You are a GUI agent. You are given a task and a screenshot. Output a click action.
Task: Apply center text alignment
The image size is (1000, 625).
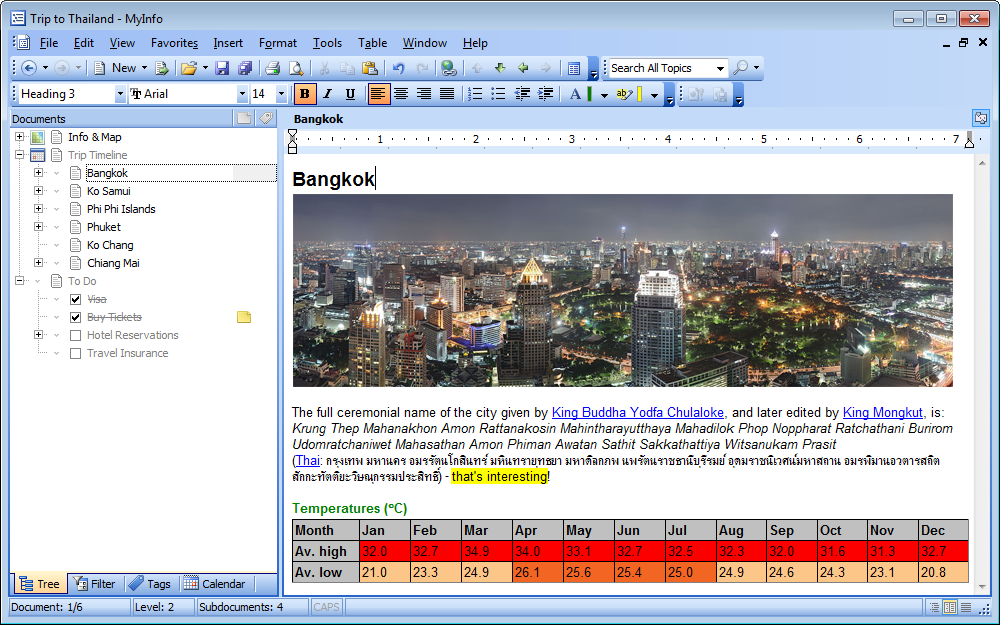(x=401, y=94)
